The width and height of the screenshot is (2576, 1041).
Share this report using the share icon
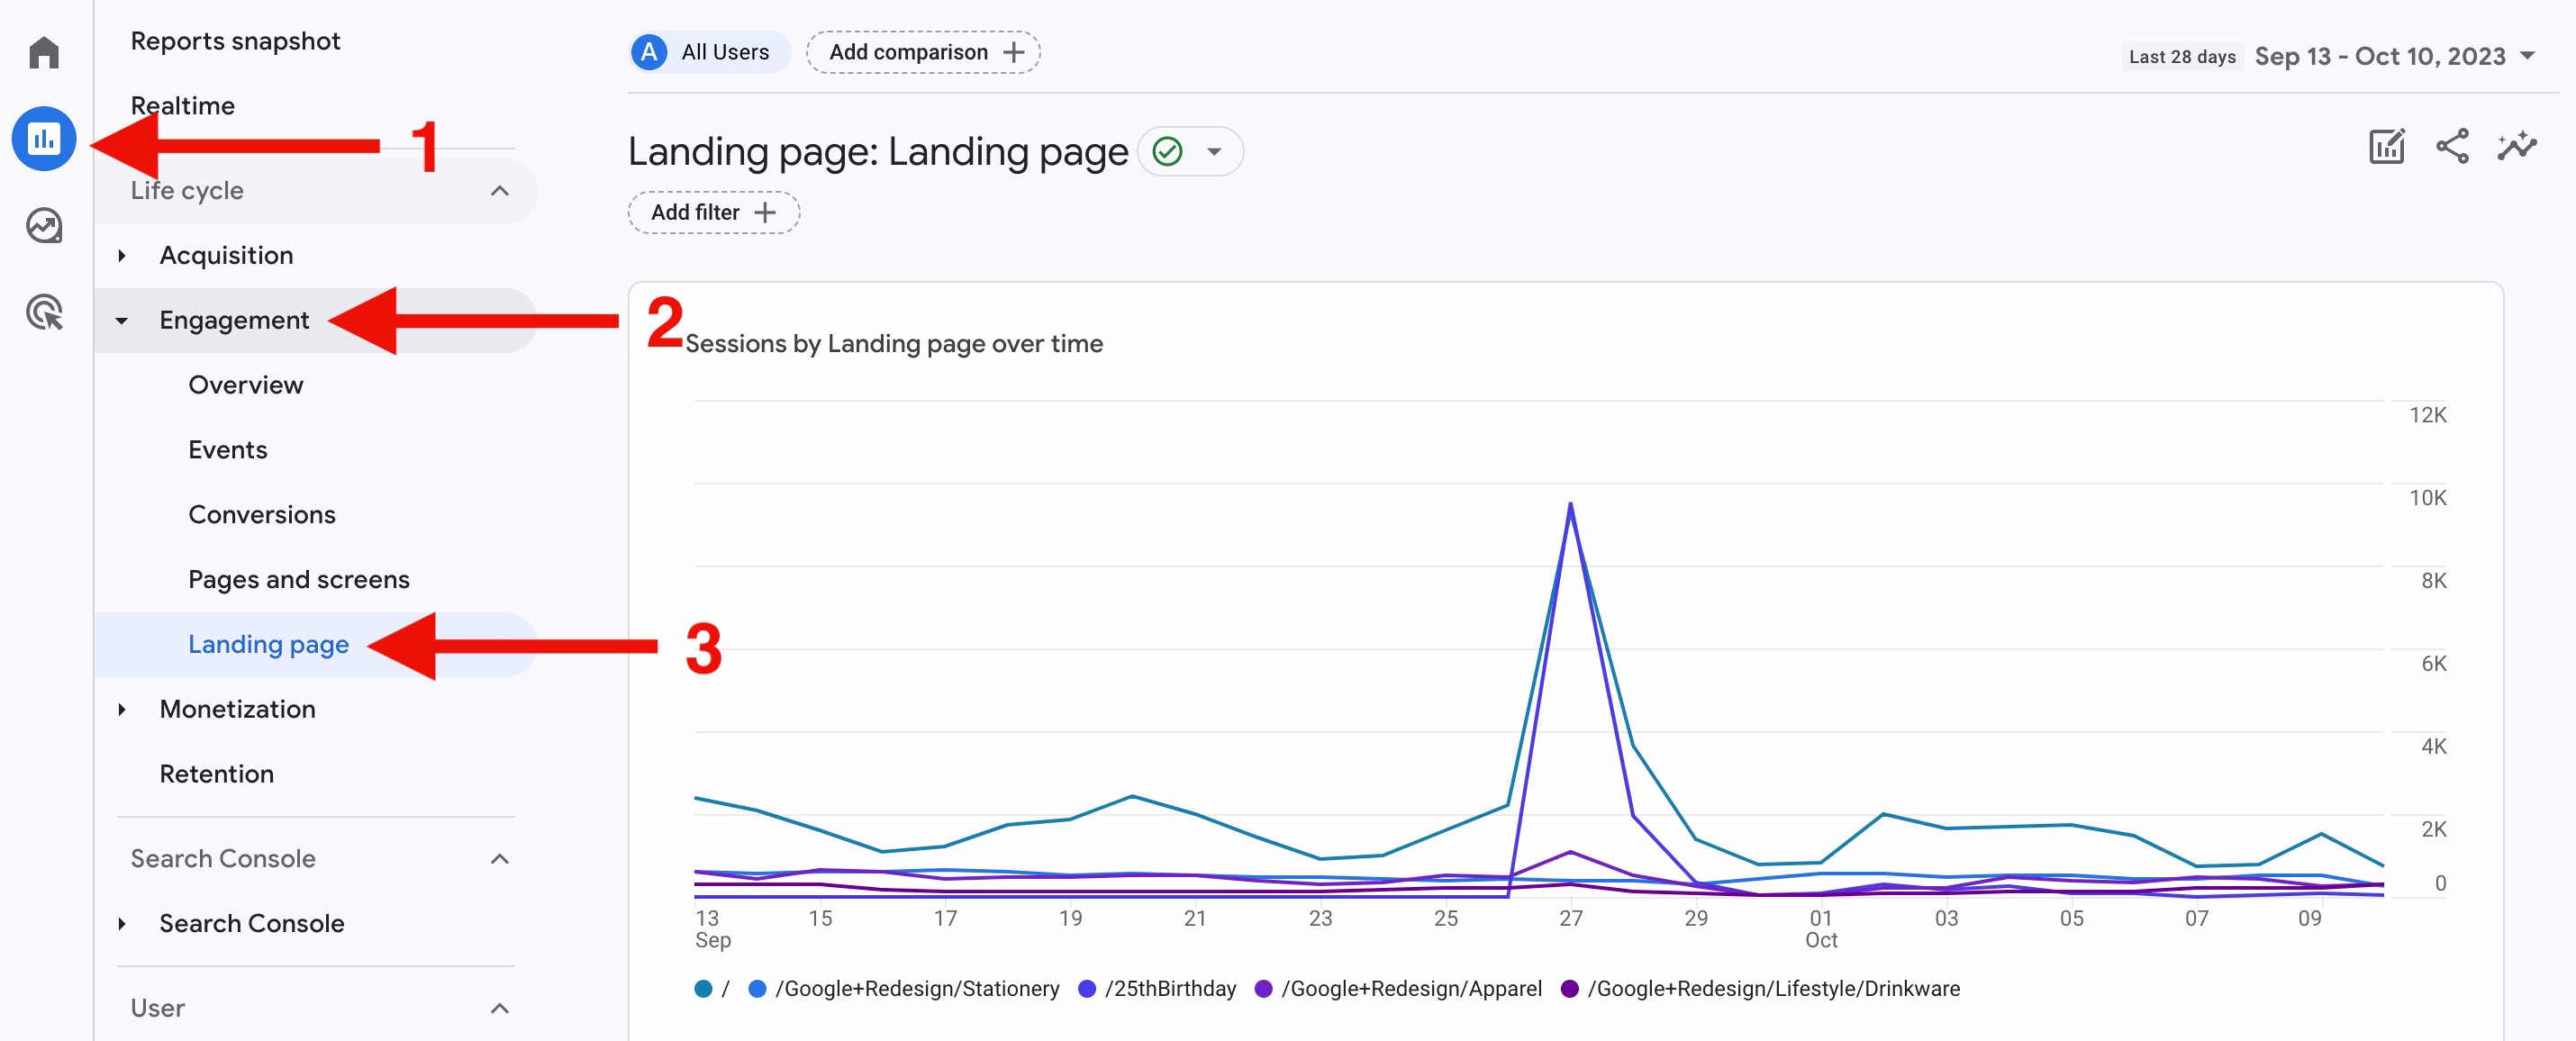click(x=2453, y=147)
